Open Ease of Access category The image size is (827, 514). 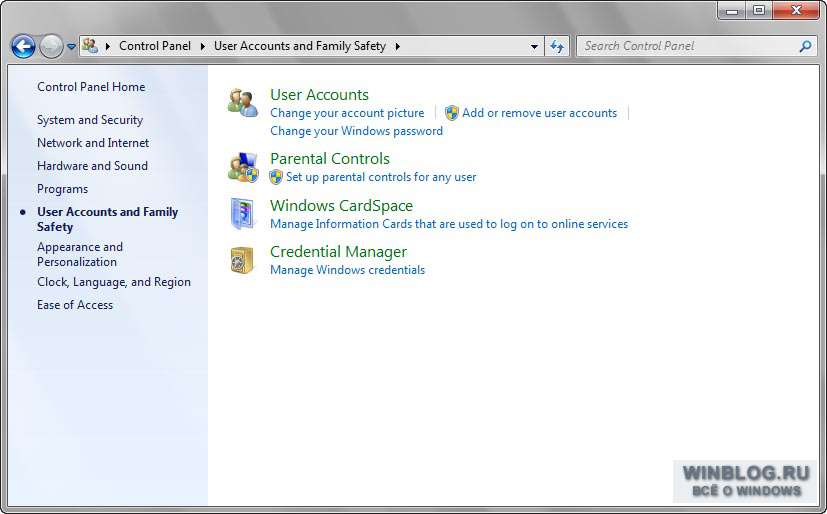75,305
